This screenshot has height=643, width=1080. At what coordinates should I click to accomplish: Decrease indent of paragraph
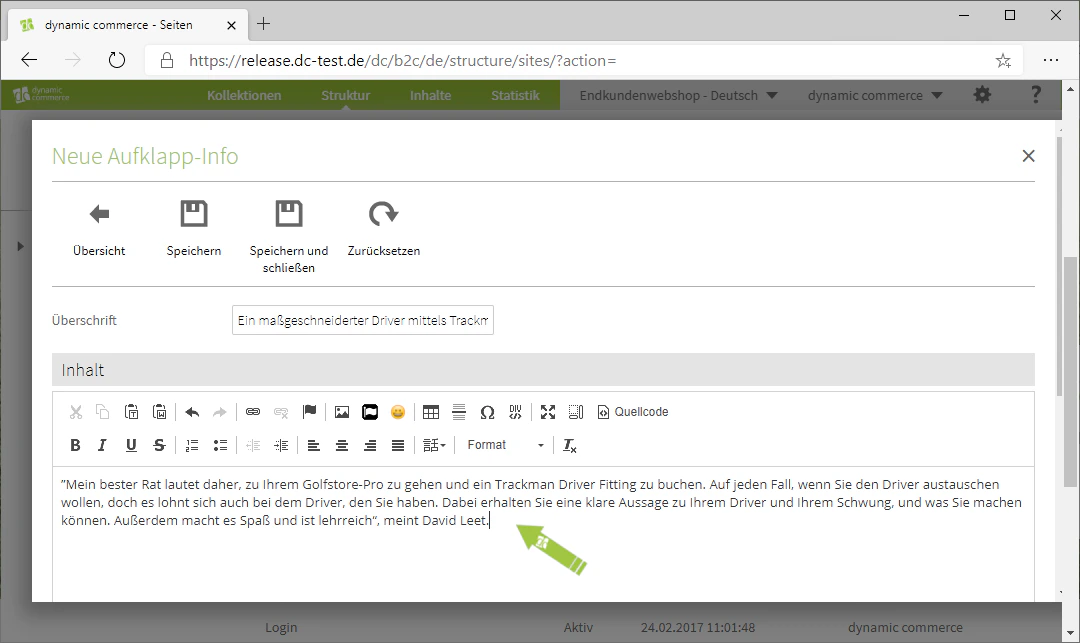[x=253, y=445]
